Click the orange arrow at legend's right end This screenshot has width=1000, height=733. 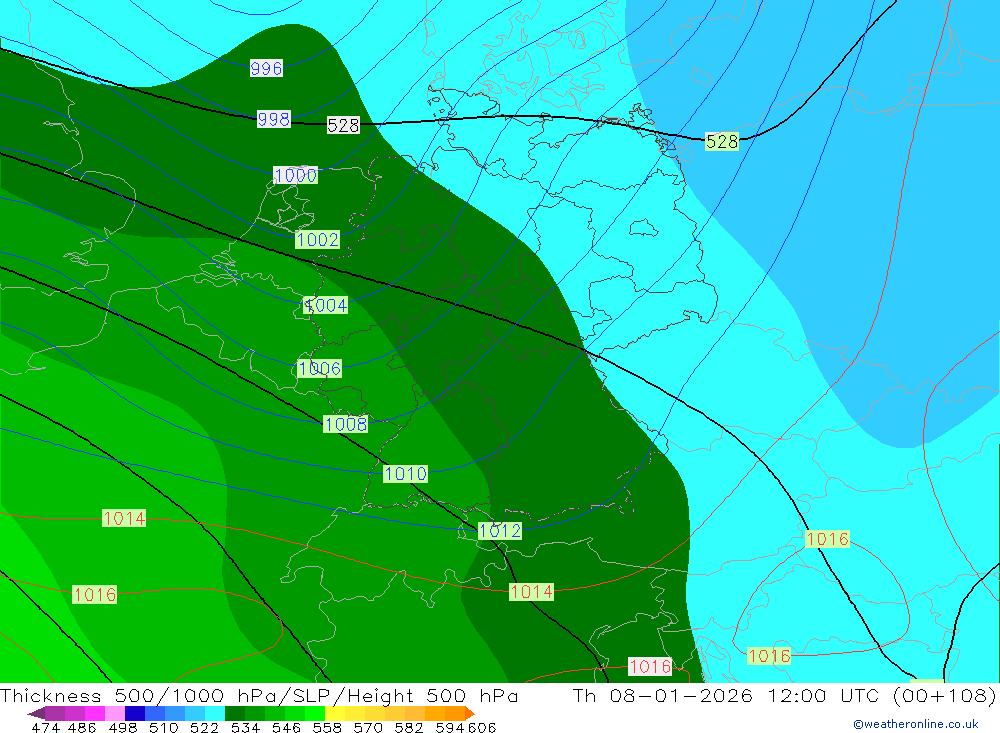[469, 713]
